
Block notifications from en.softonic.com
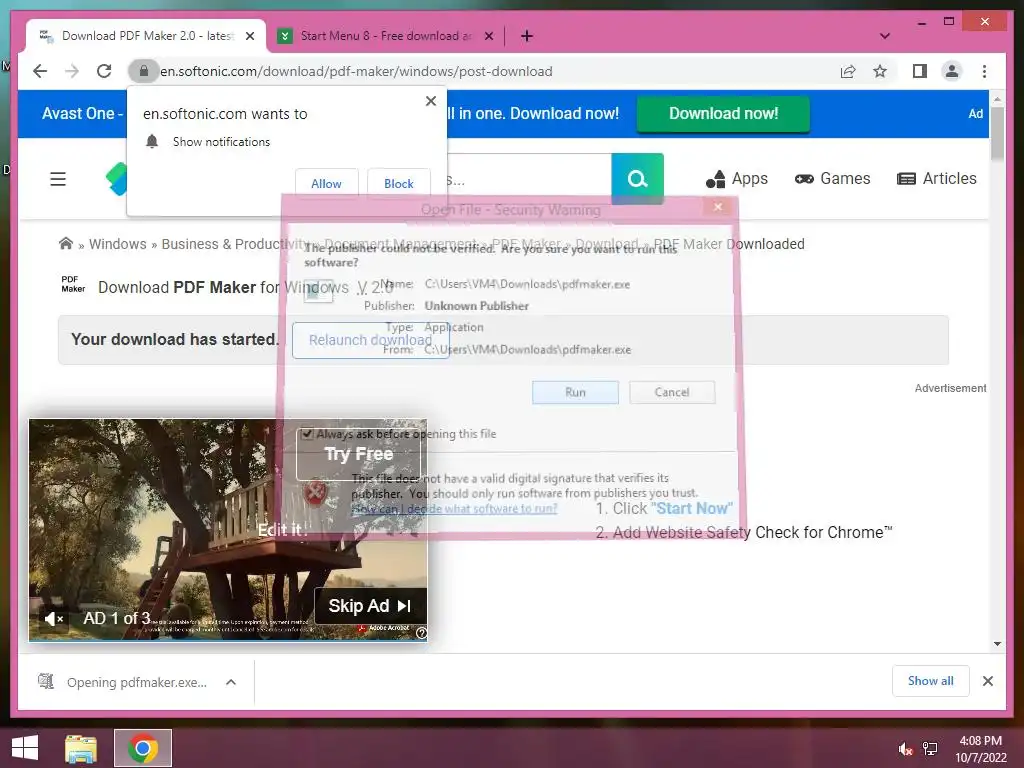(x=398, y=184)
